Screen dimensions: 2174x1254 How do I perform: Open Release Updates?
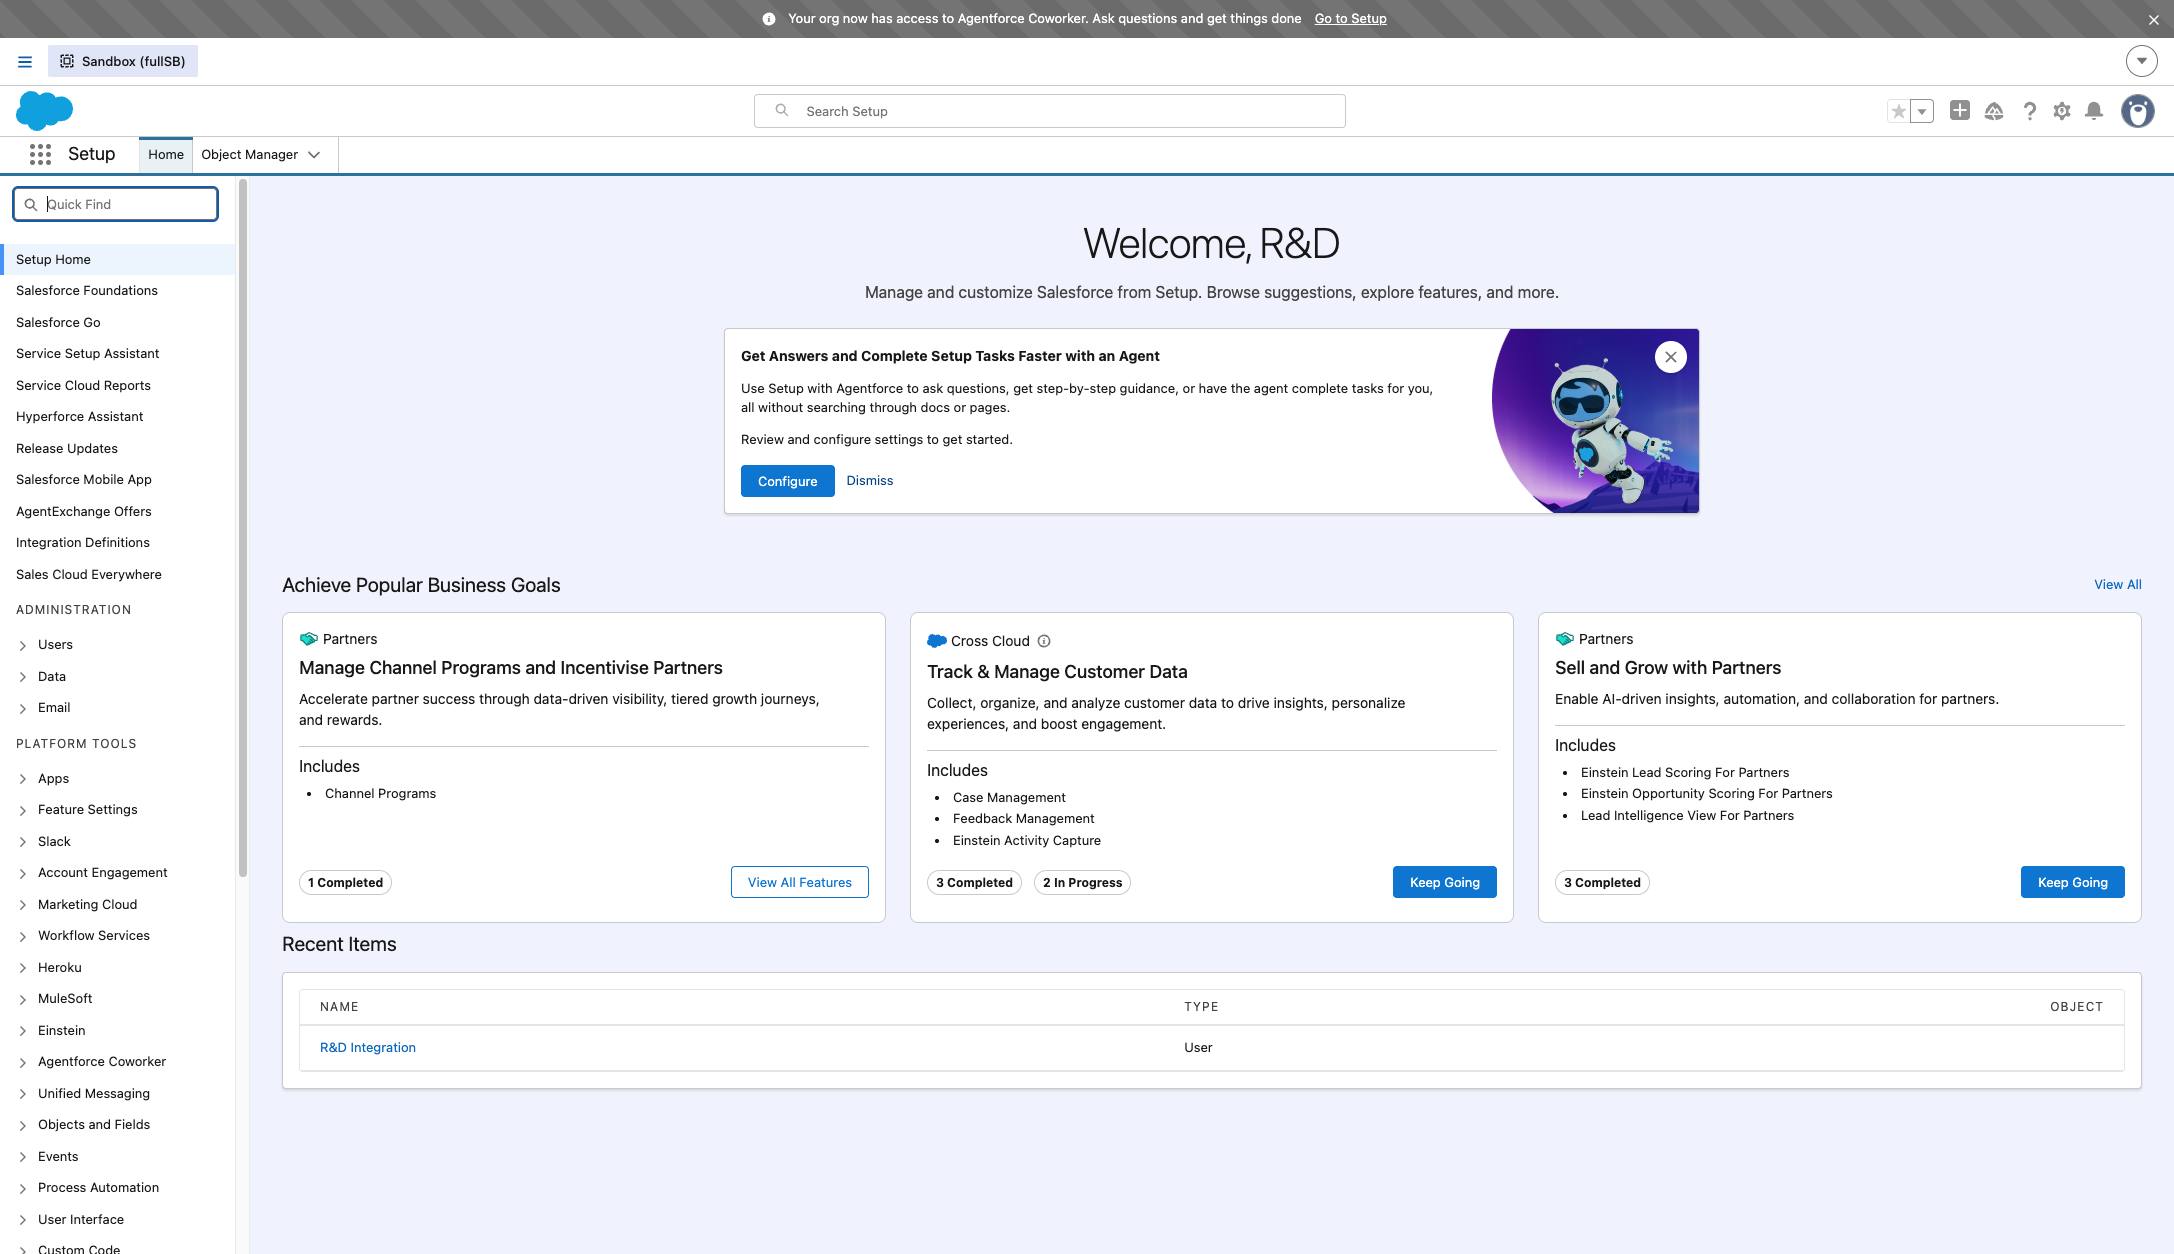(67, 449)
